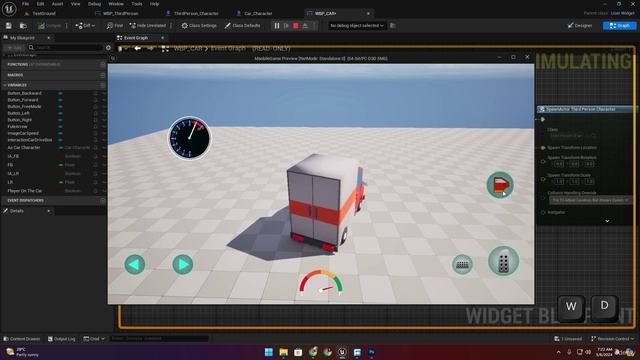Click the graph Forward navigation arrow
The width and height of the screenshot is (640, 360).
[151, 49]
